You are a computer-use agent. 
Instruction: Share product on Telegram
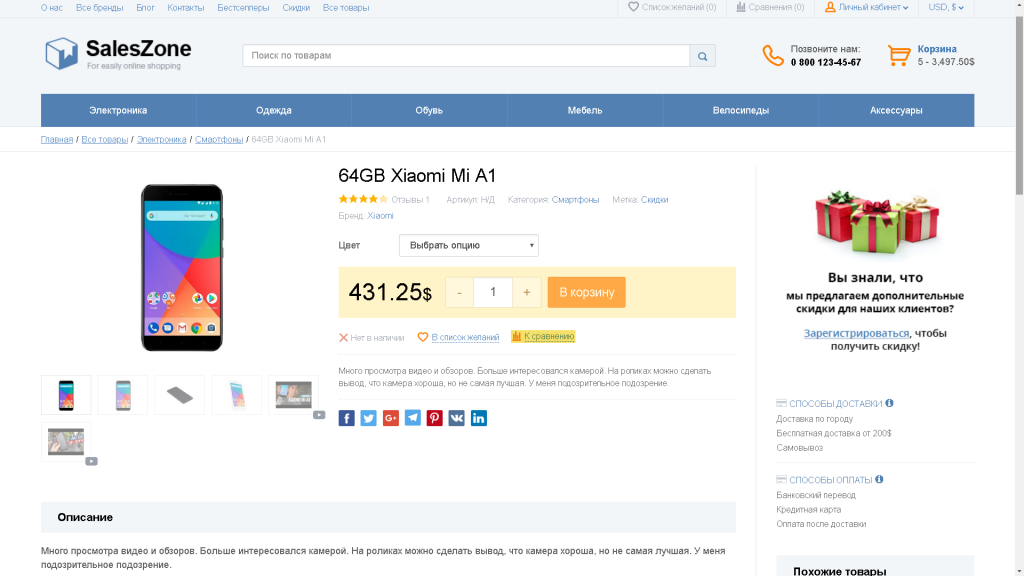pos(413,418)
